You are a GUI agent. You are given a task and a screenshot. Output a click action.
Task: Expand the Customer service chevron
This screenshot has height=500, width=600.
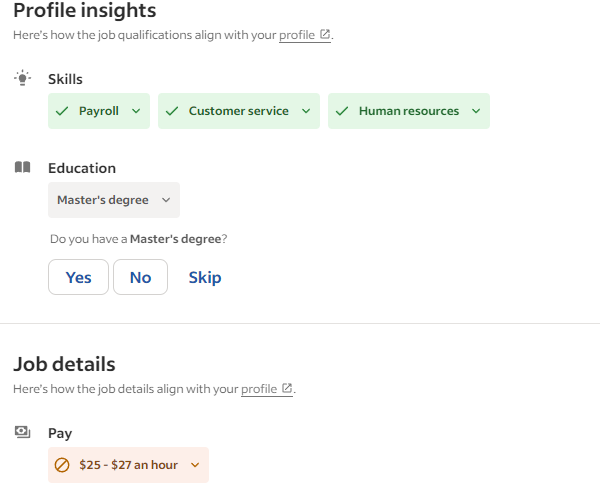(306, 111)
